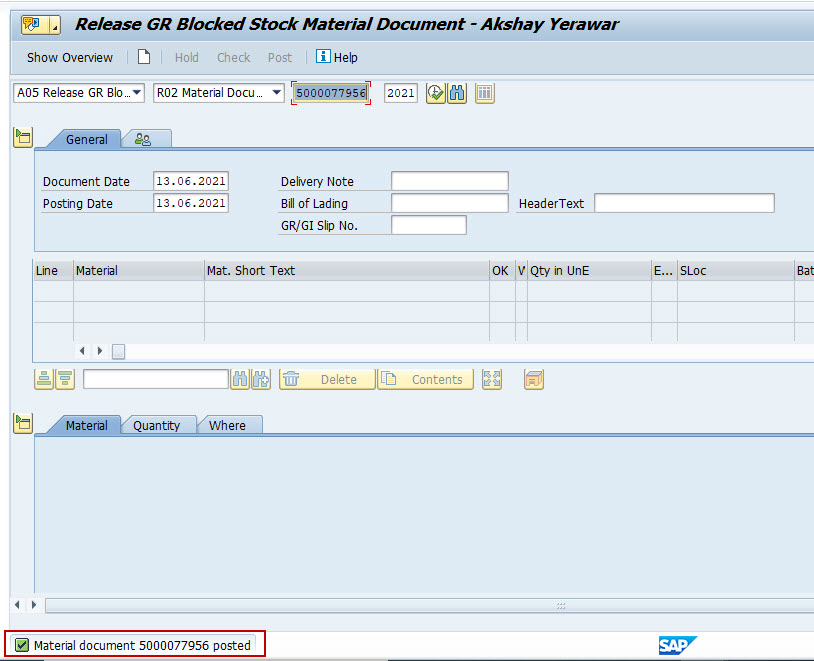
Task: Click the menu icon in the title bar
Action: (x=40, y=24)
